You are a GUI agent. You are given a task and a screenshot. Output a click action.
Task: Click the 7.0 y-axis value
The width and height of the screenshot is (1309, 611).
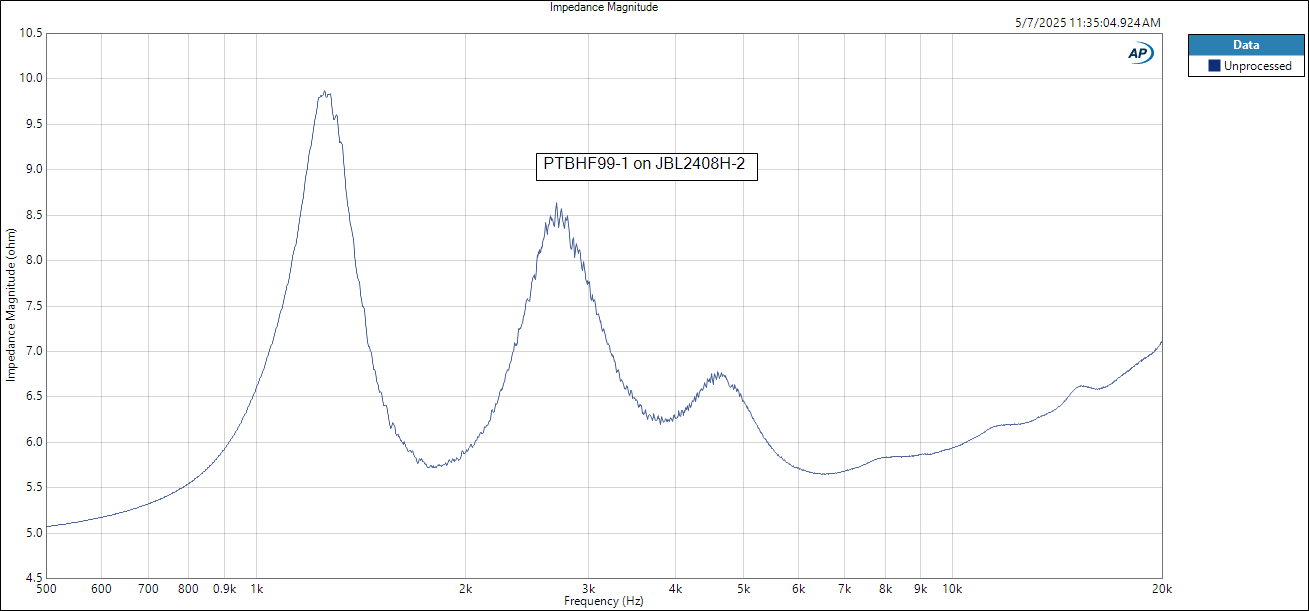pos(34,351)
